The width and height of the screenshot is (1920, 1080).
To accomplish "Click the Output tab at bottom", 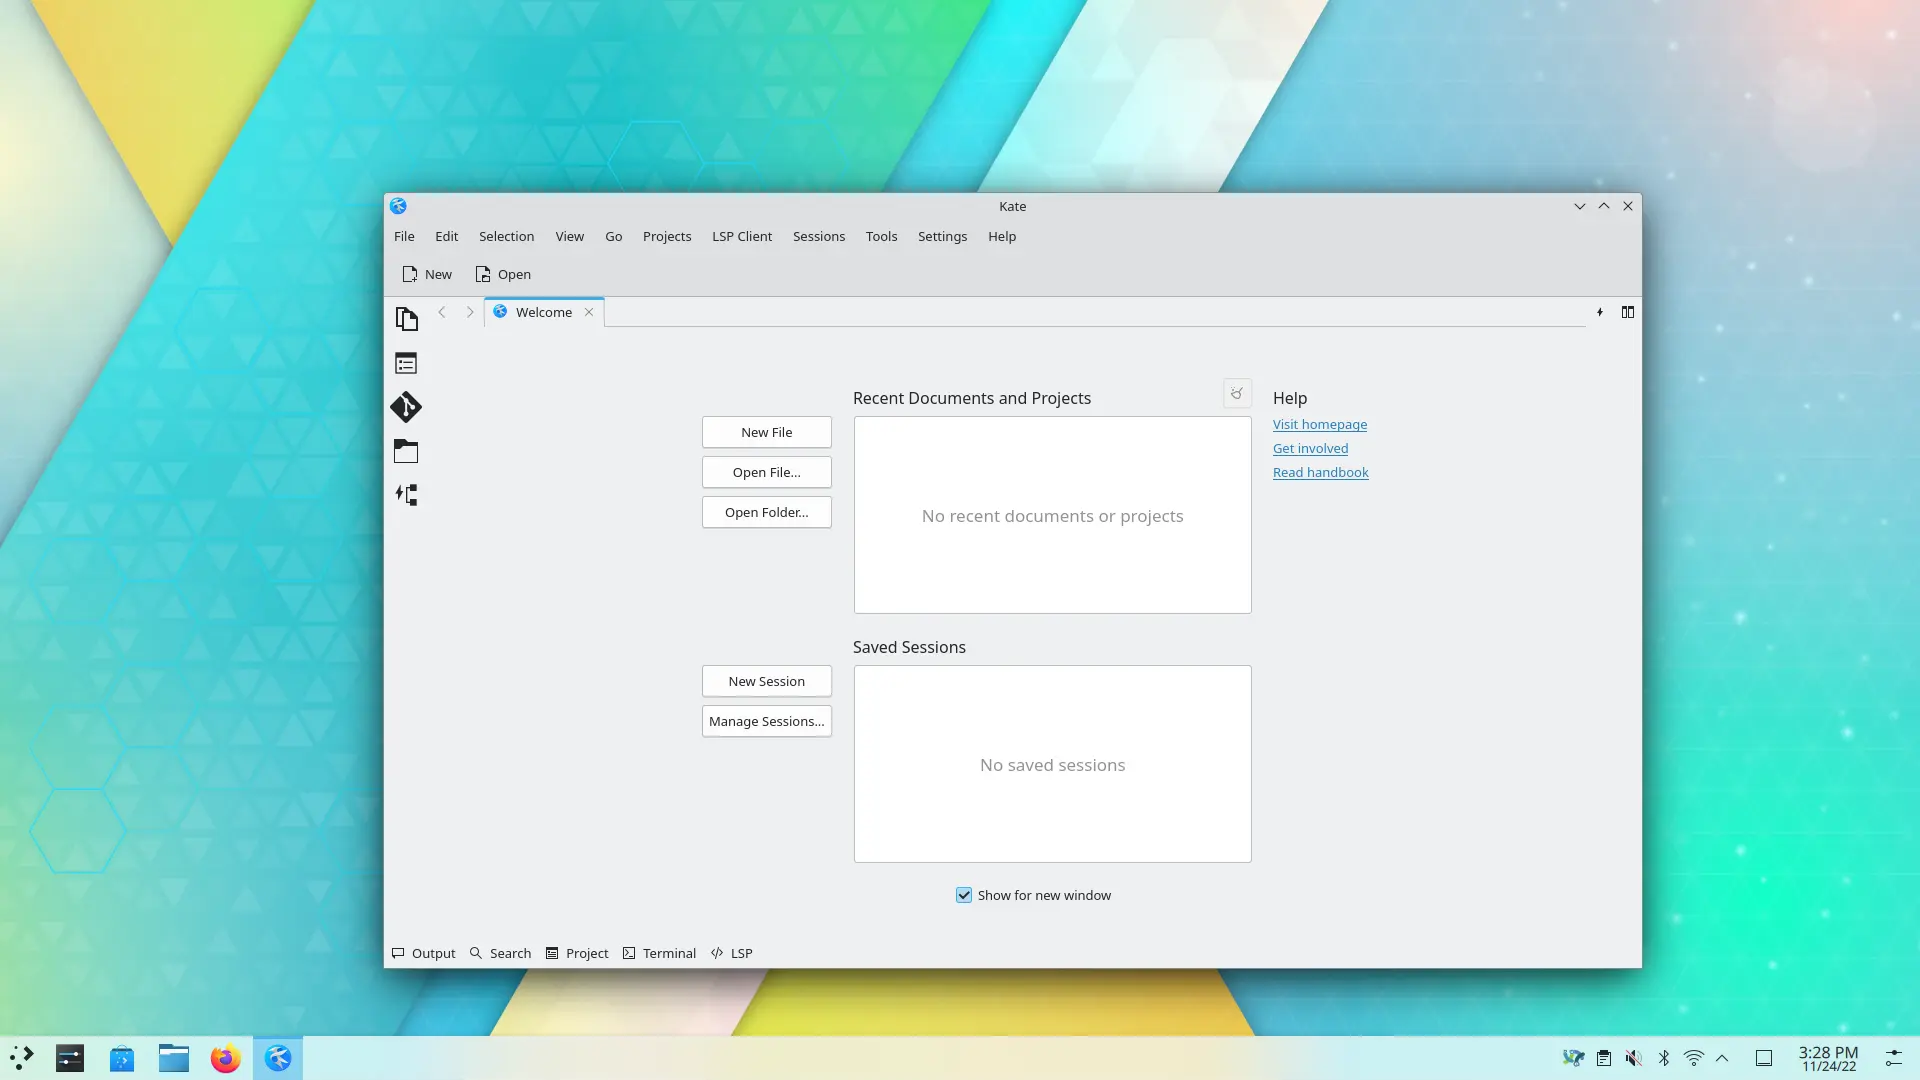I will [422, 953].
